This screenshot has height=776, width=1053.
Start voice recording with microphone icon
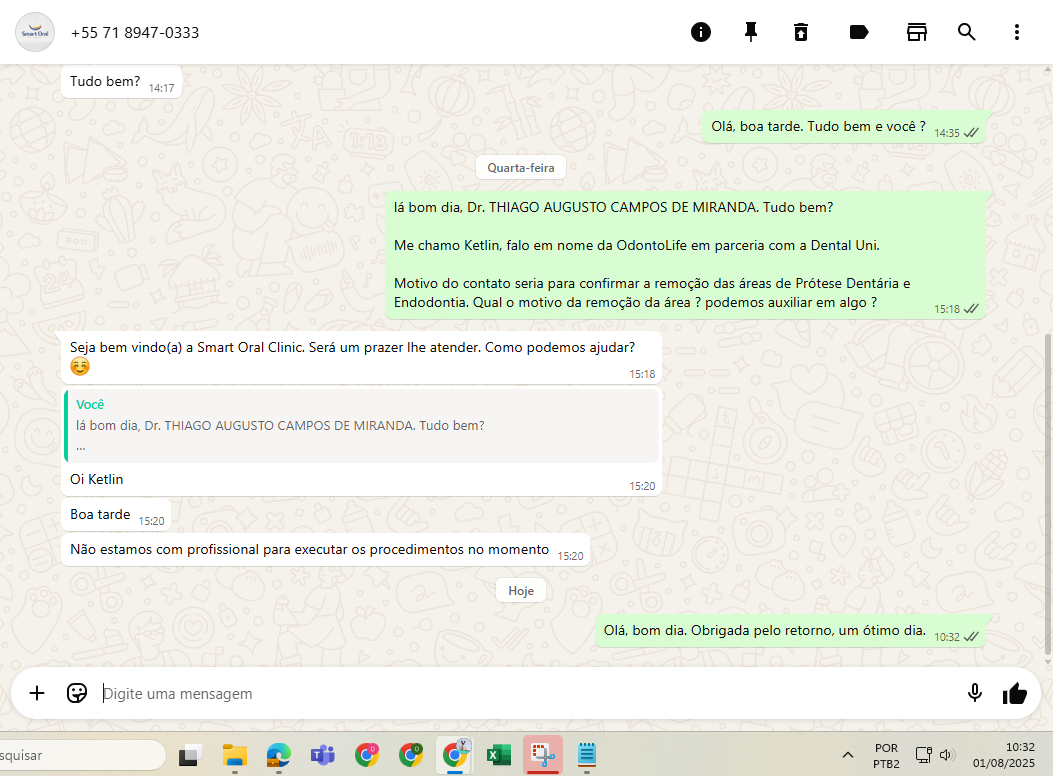pos(974,693)
